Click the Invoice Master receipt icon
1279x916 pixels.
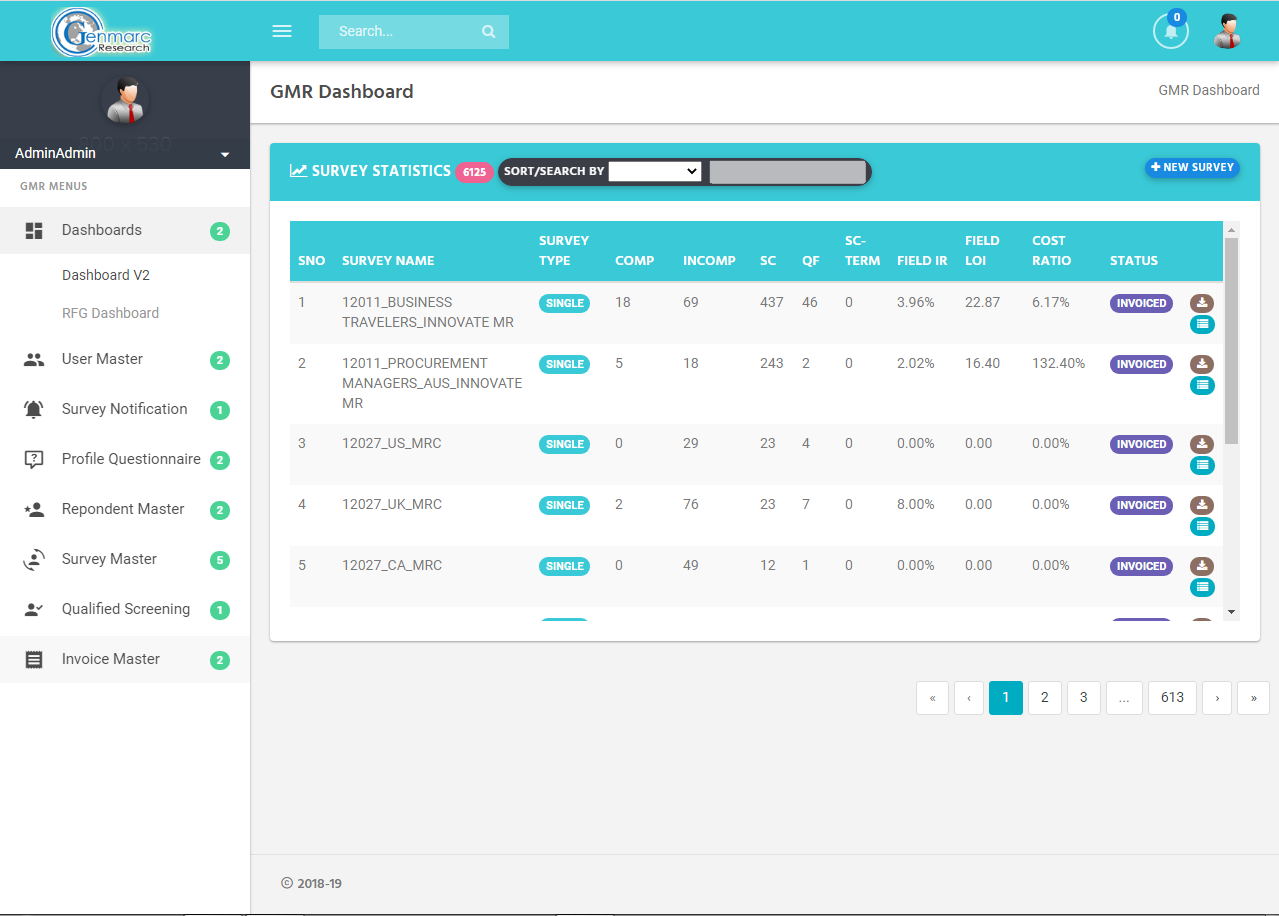[x=34, y=659]
